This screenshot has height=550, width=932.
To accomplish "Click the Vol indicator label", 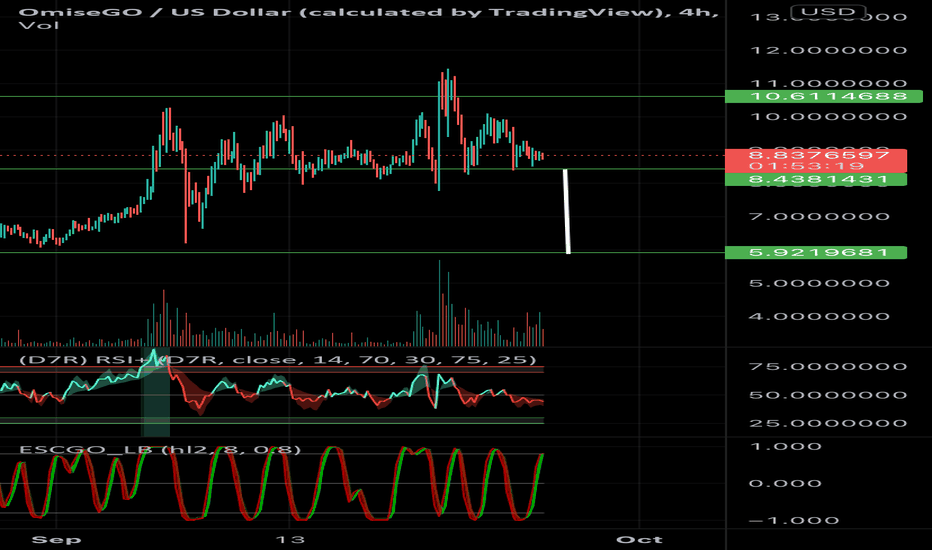I will click(x=39, y=26).
